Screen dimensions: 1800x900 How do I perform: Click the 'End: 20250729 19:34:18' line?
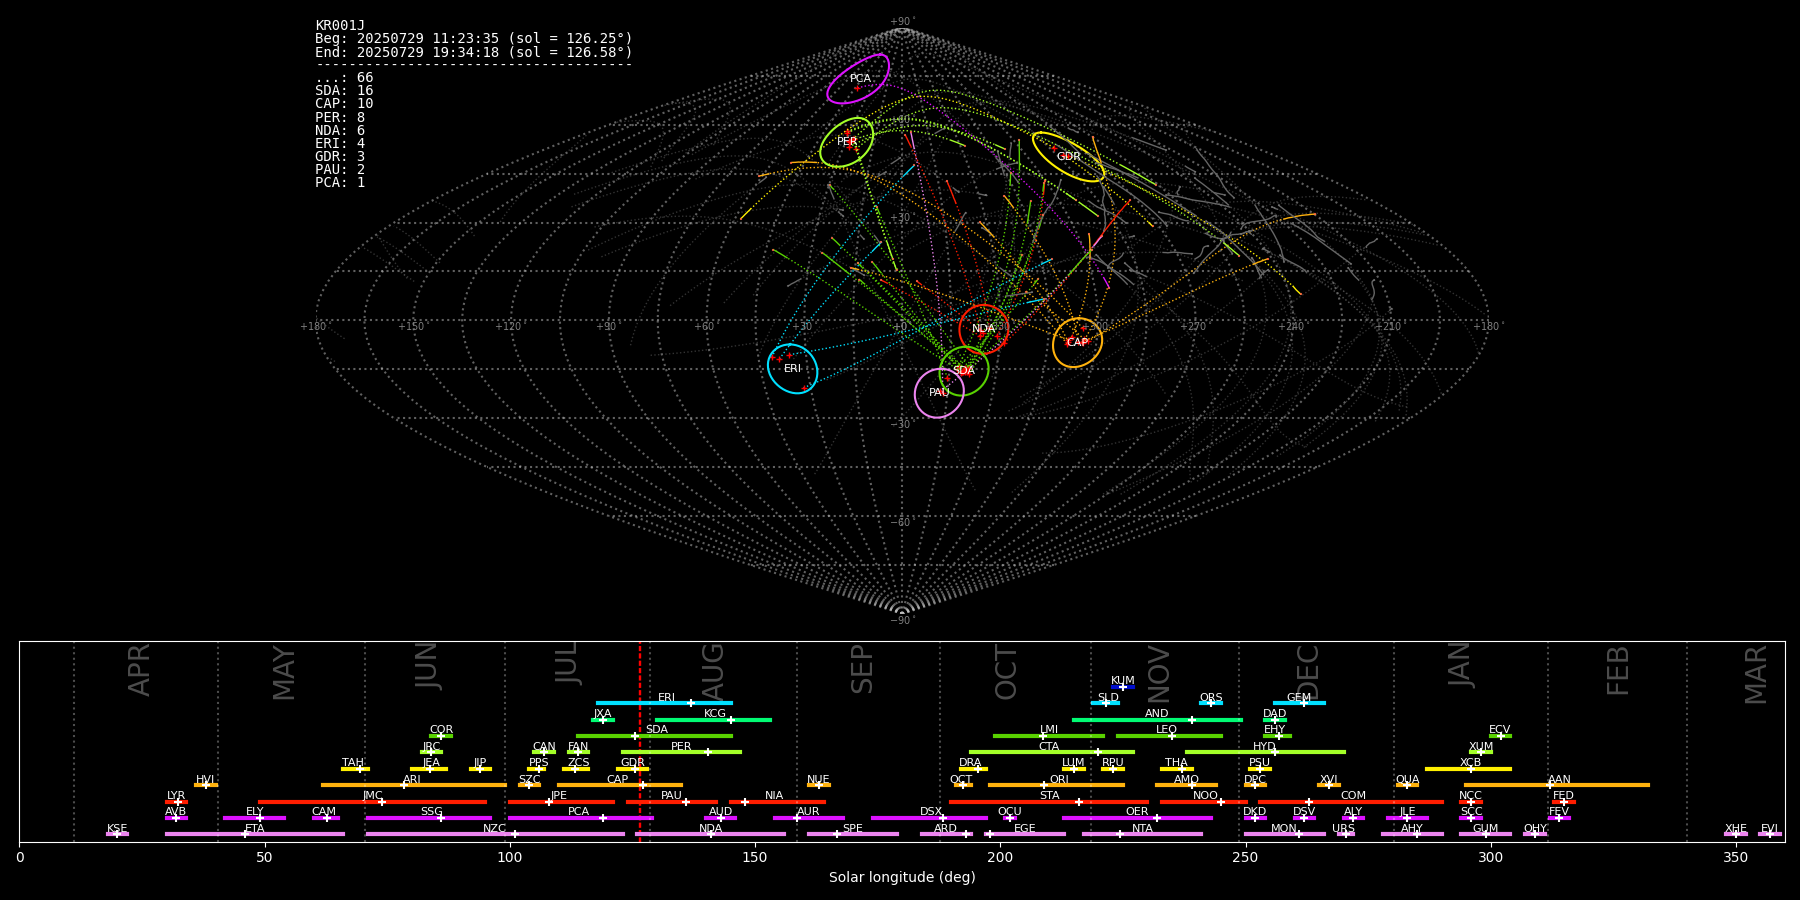(474, 52)
